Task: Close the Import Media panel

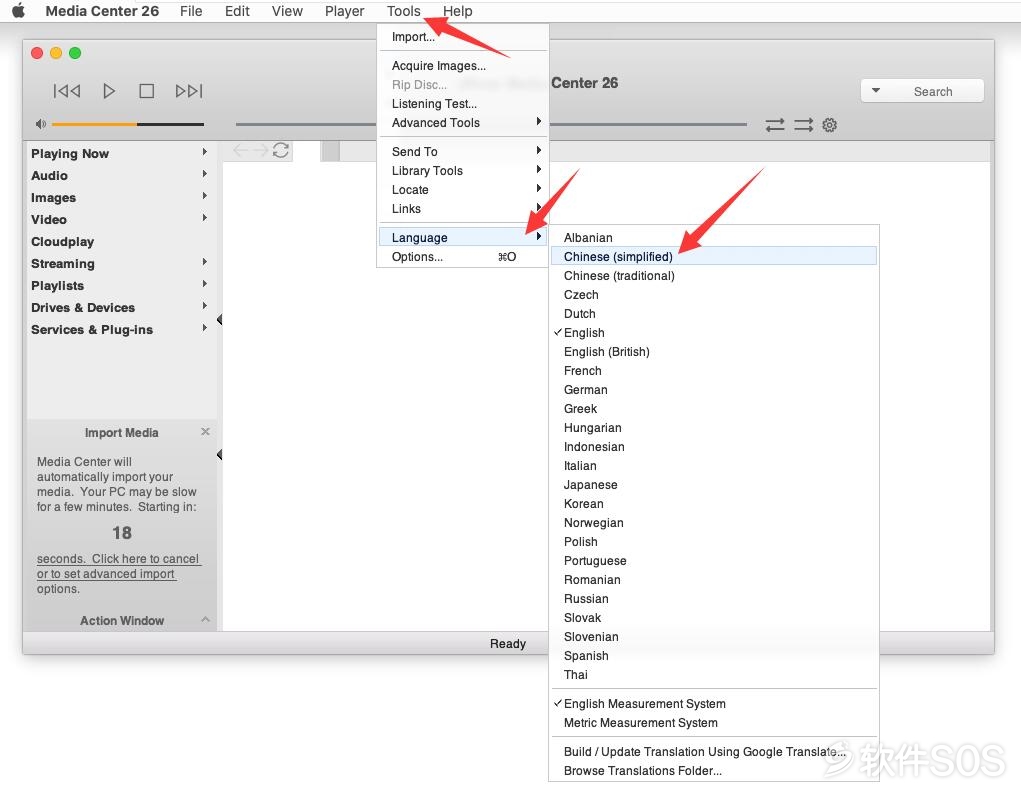Action: point(205,432)
